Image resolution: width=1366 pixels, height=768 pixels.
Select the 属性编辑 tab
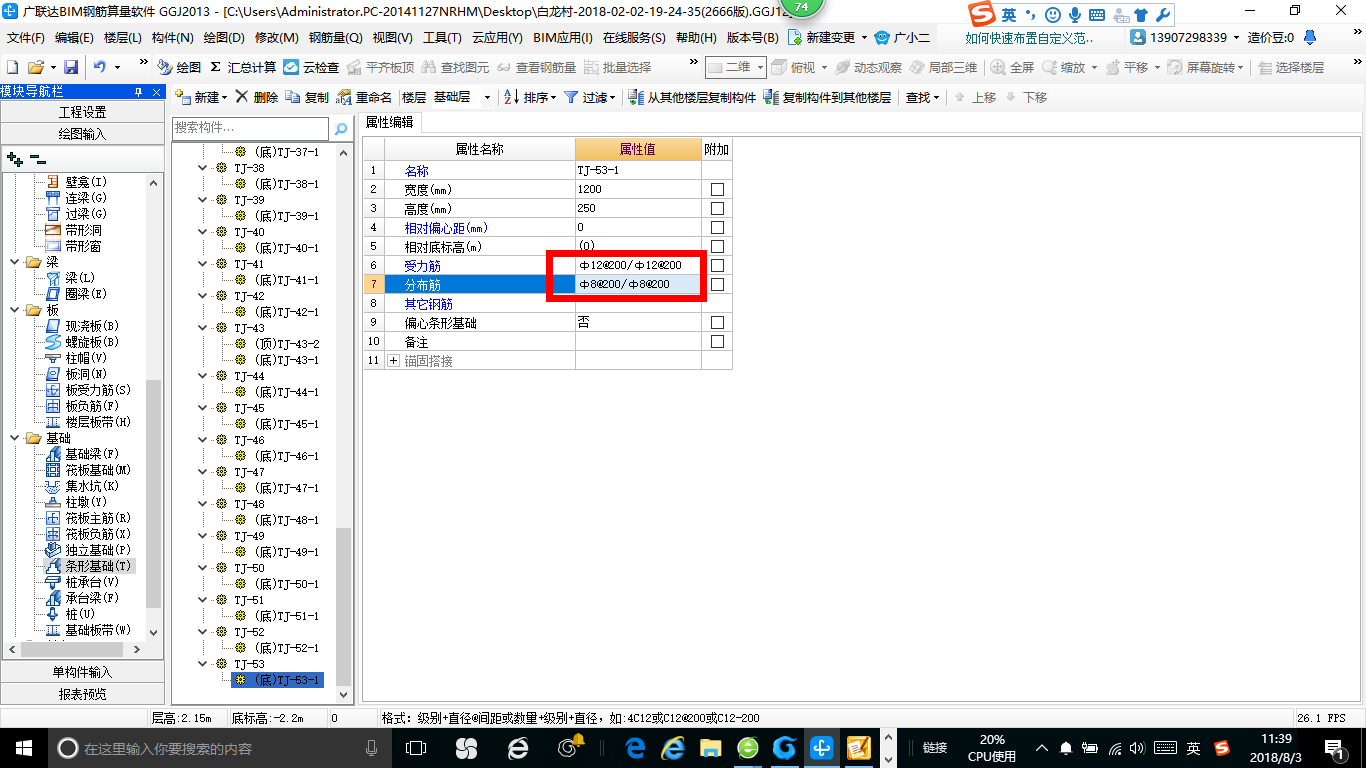(x=390, y=122)
